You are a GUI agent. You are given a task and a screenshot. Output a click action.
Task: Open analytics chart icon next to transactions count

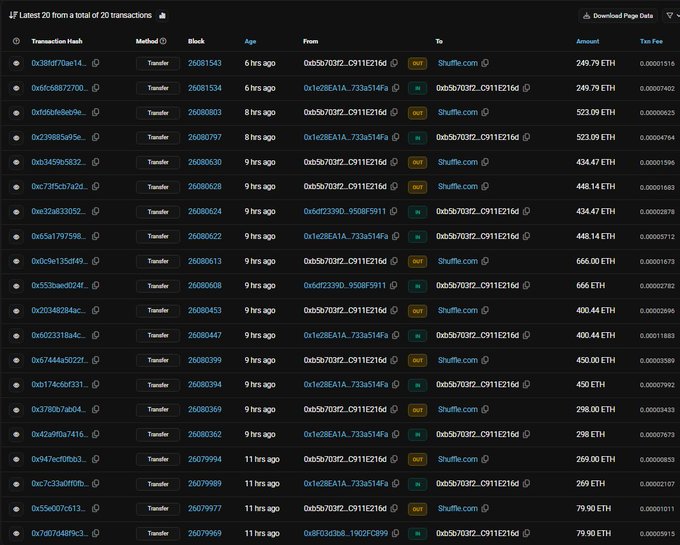pos(162,16)
